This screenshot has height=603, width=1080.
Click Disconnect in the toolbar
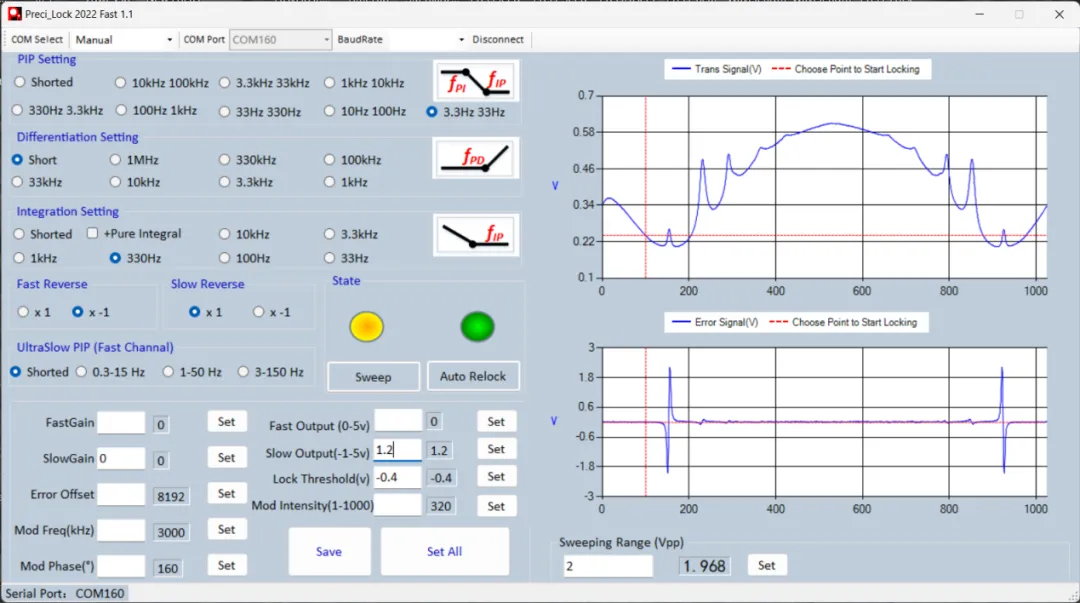[x=498, y=40]
